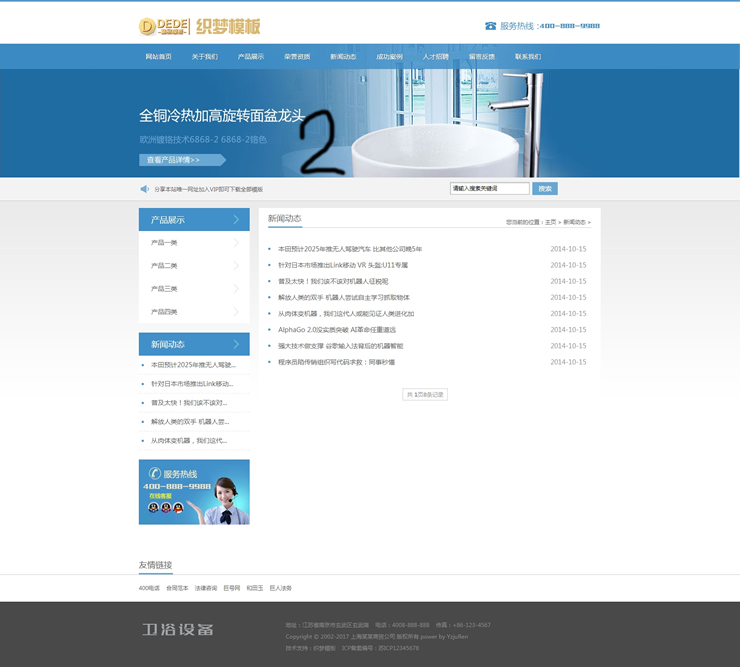Open 关于我们 in the navigation bar
This screenshot has width=740, height=667.
click(204, 57)
